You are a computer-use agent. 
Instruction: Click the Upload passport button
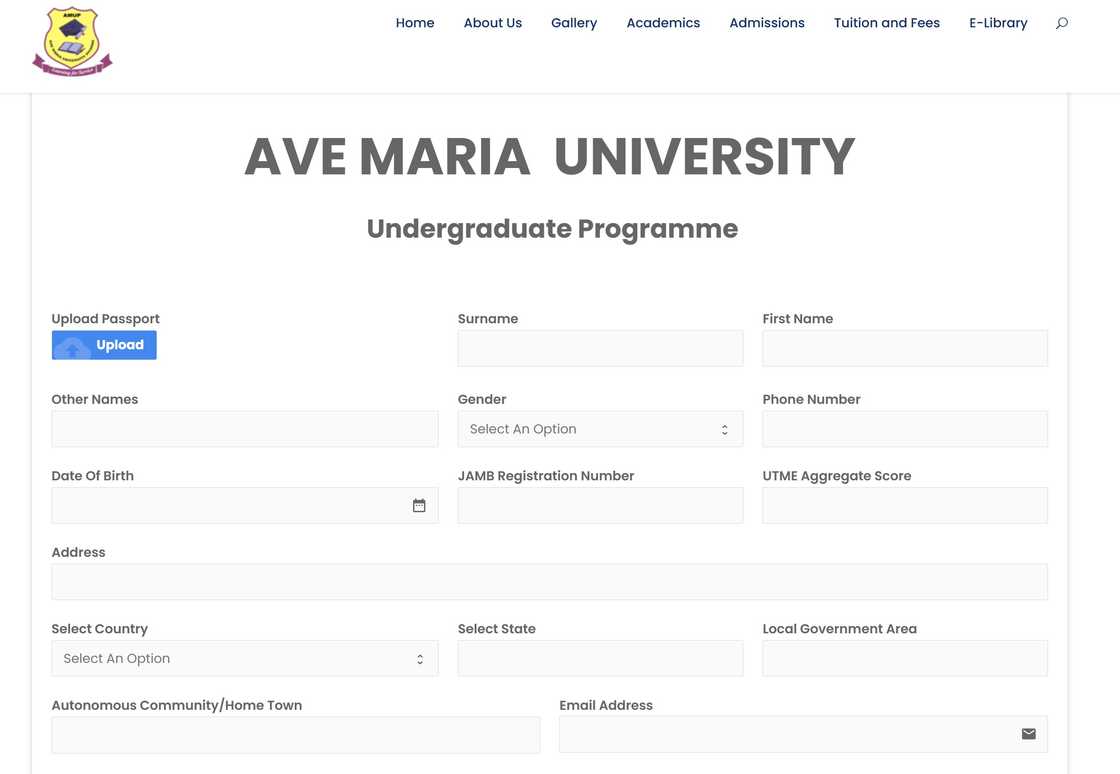(104, 345)
